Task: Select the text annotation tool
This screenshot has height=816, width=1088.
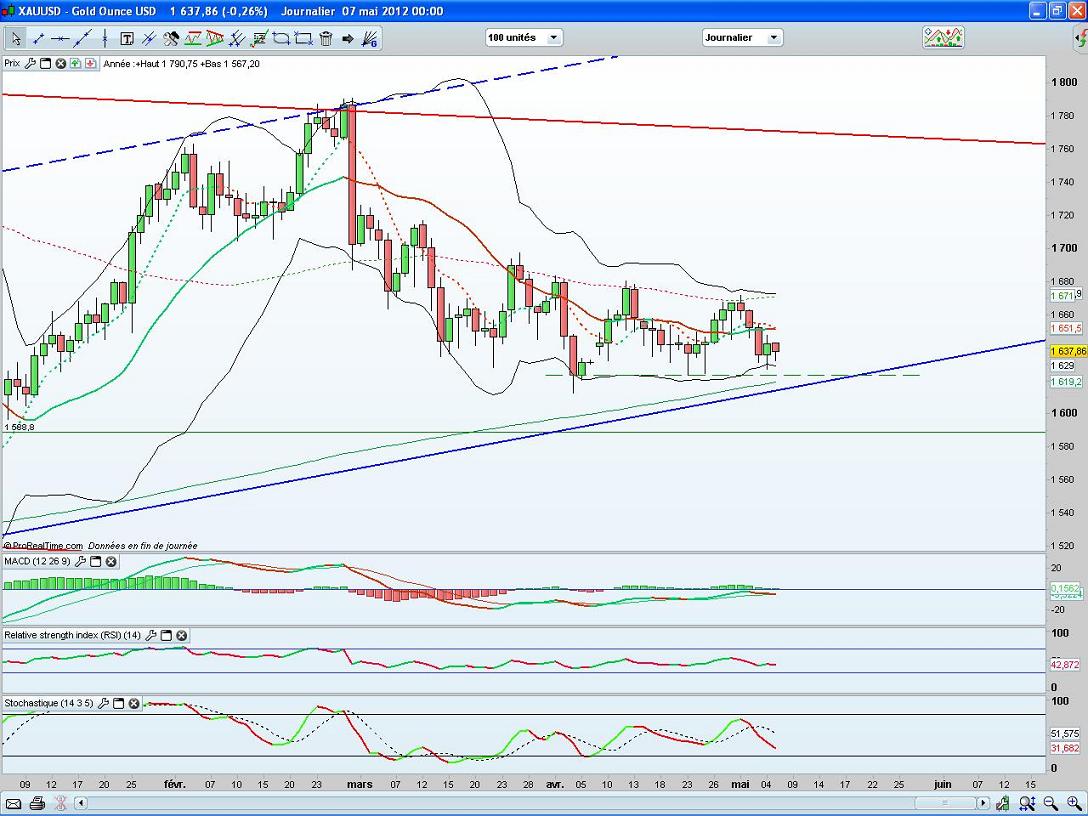Action: (127, 39)
